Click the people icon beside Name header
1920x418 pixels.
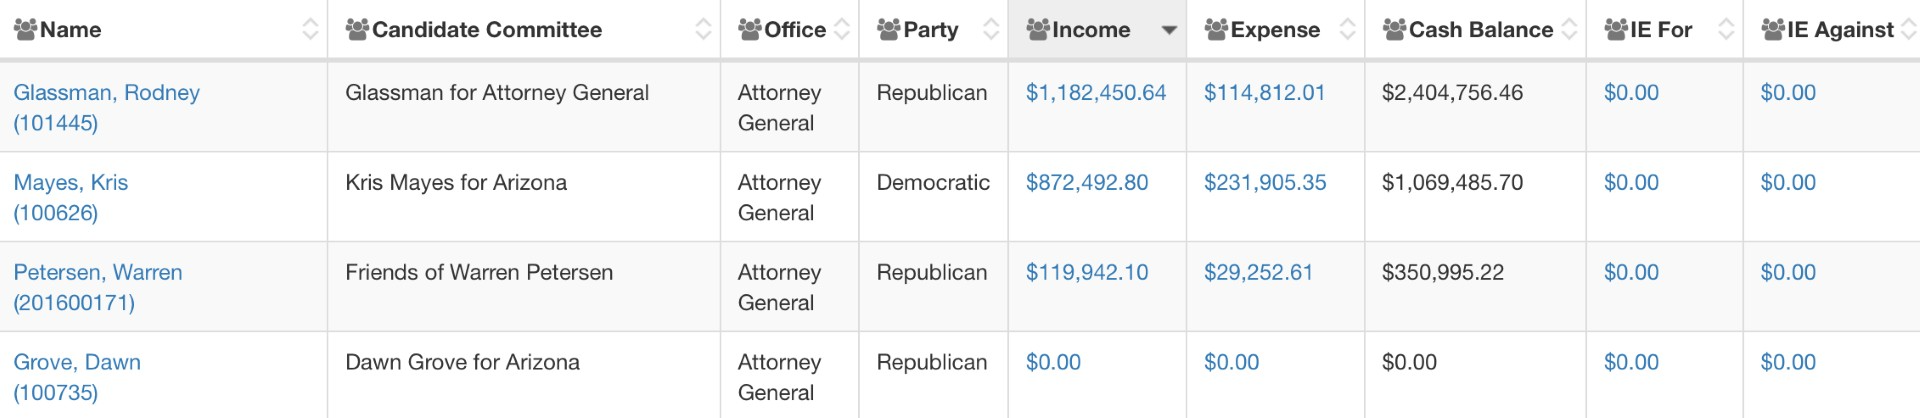(x=26, y=30)
